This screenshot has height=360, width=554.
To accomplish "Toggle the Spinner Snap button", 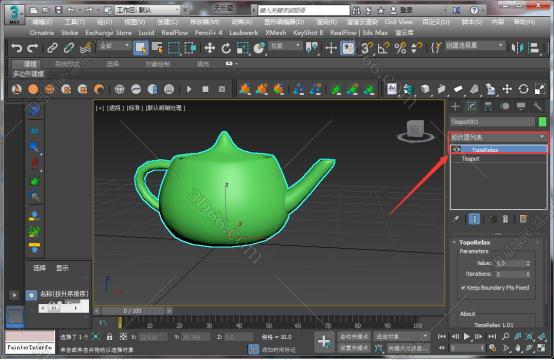I will (x=417, y=48).
